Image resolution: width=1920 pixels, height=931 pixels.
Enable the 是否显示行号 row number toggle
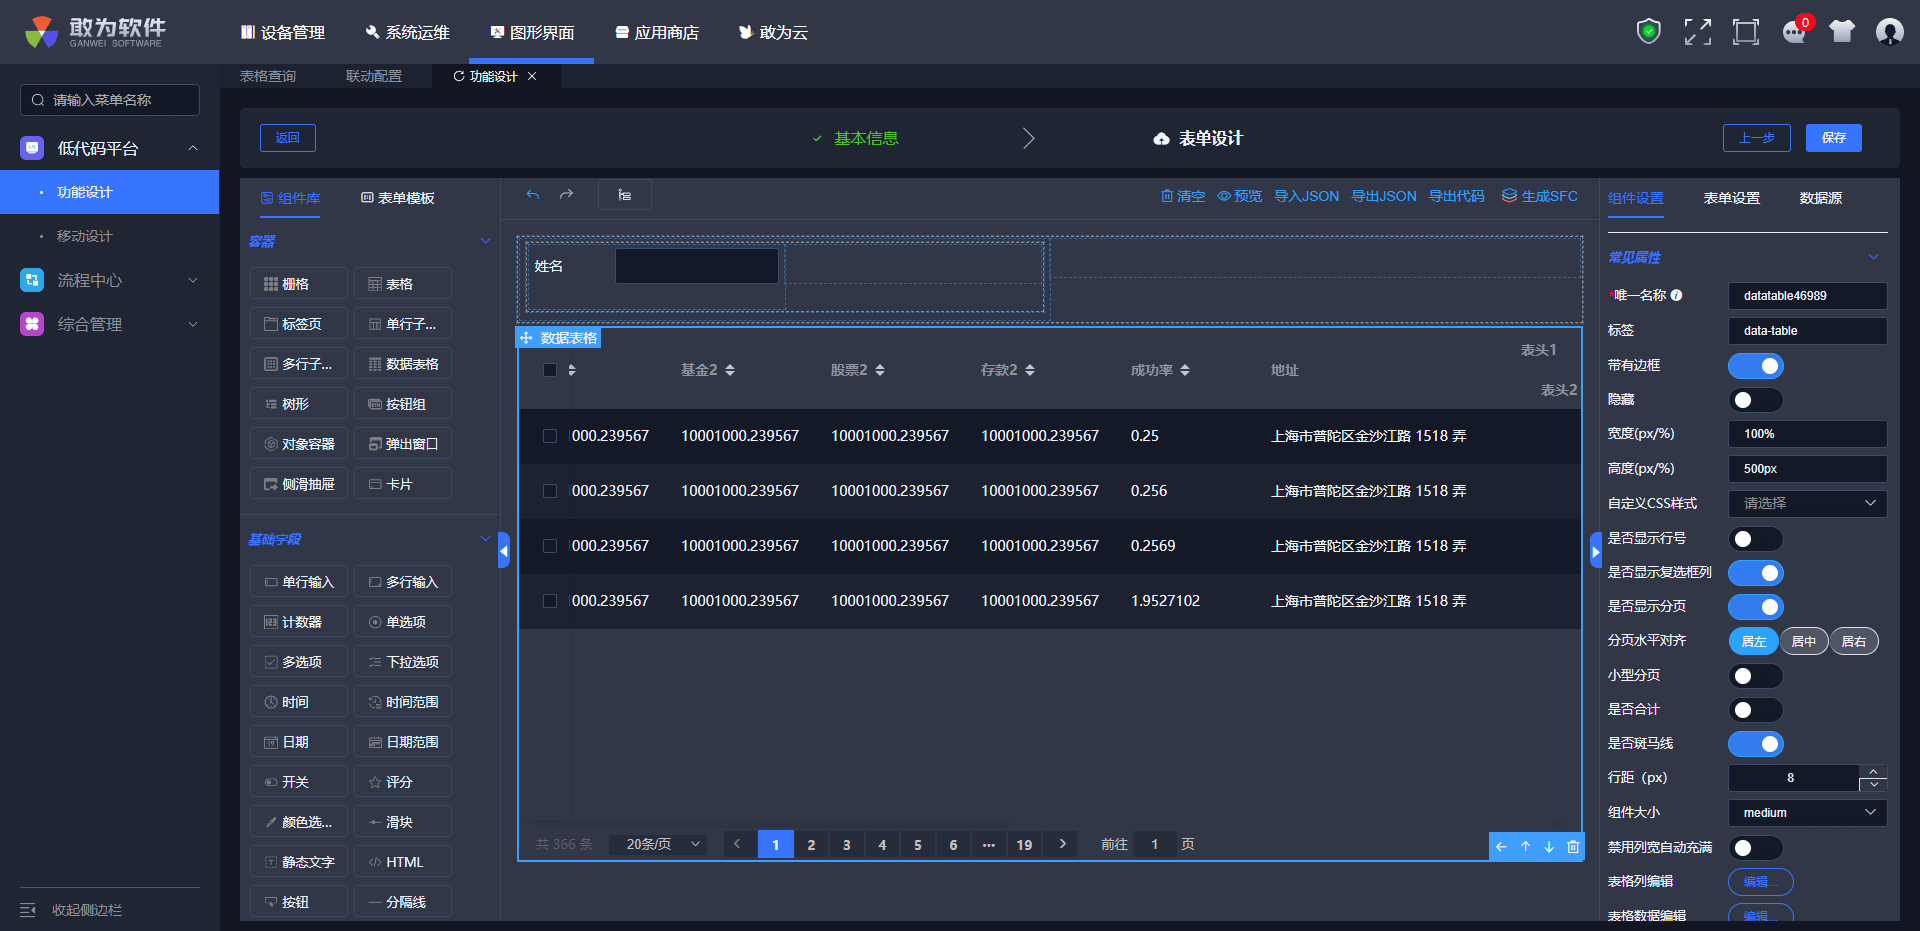point(1755,539)
